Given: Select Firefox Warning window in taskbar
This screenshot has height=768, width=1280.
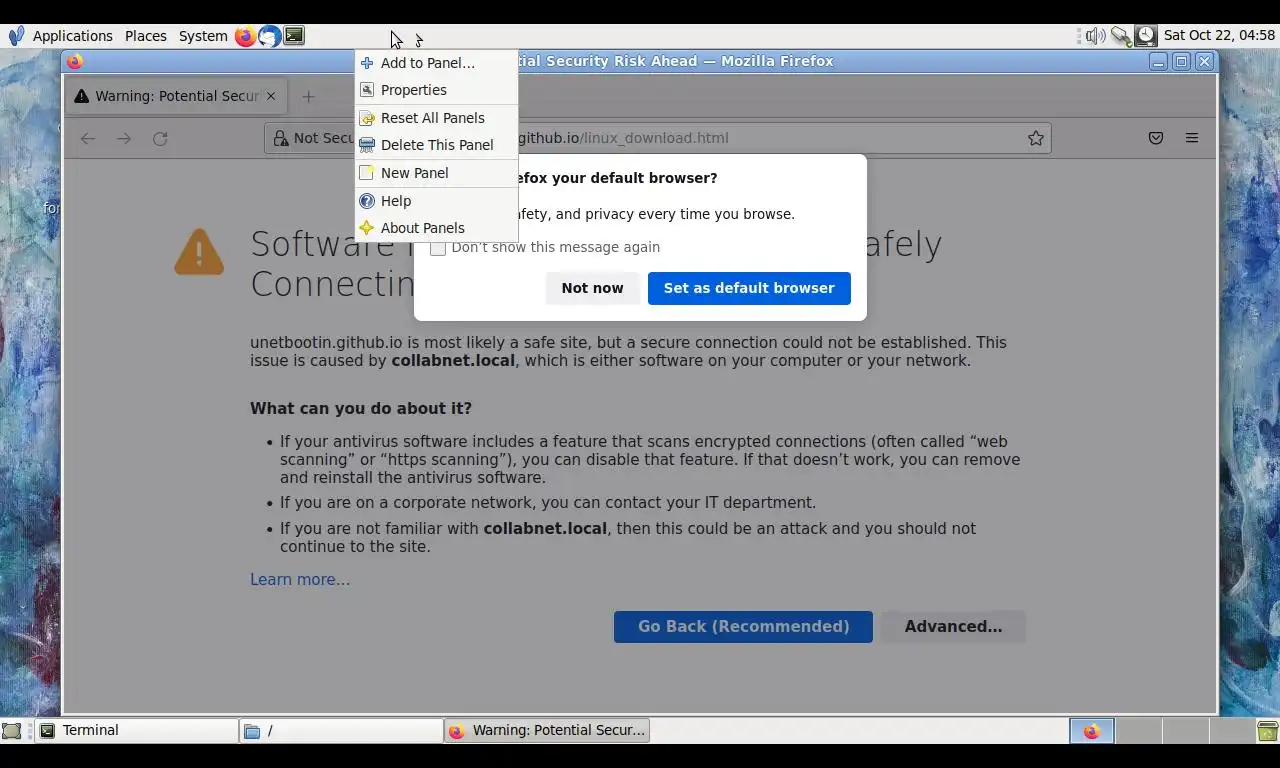Looking at the screenshot, I should point(547,731).
